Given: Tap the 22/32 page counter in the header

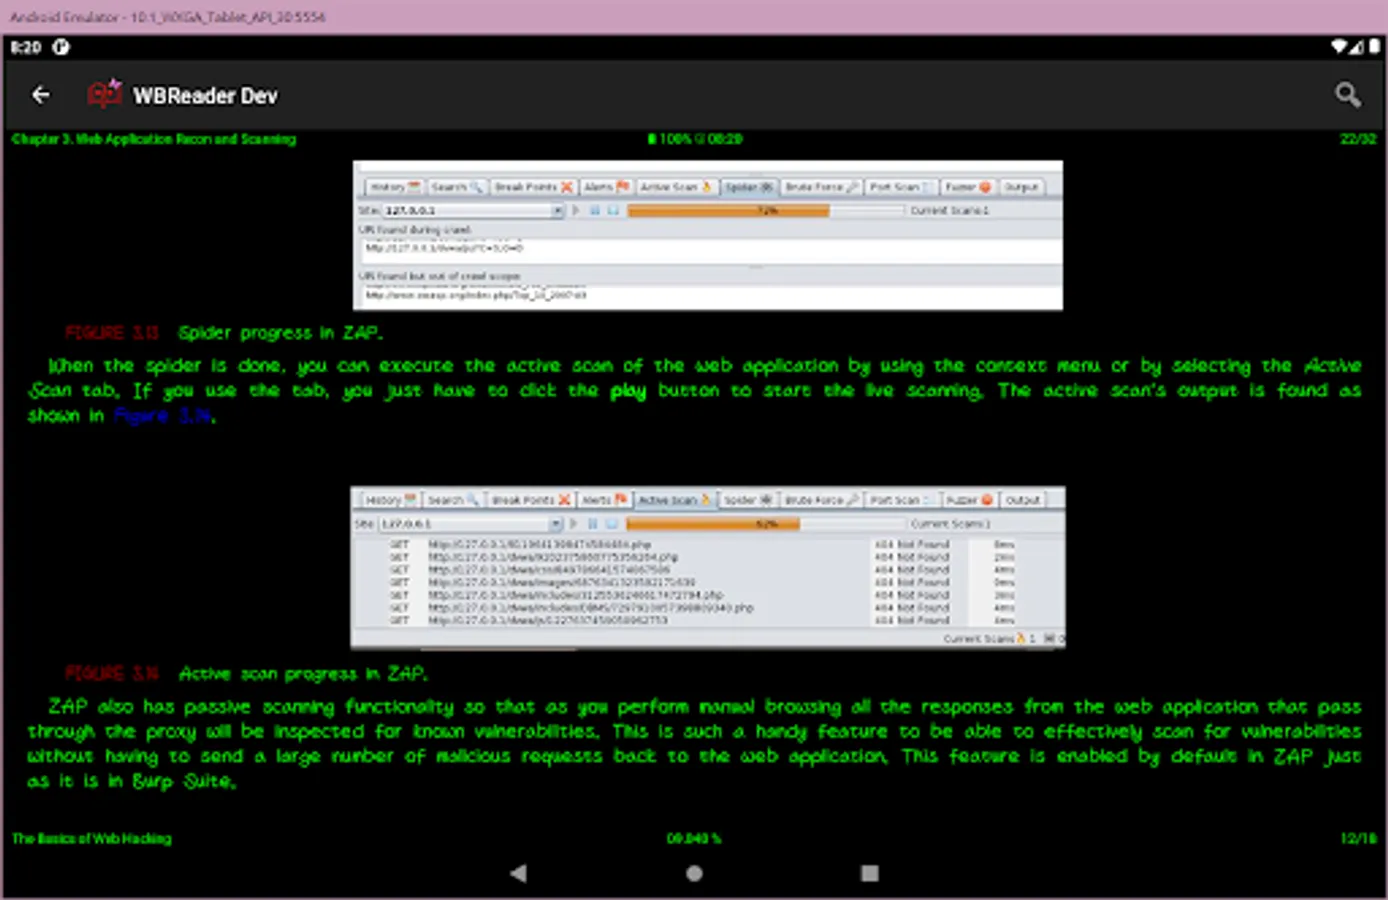Looking at the screenshot, I should tap(1358, 139).
